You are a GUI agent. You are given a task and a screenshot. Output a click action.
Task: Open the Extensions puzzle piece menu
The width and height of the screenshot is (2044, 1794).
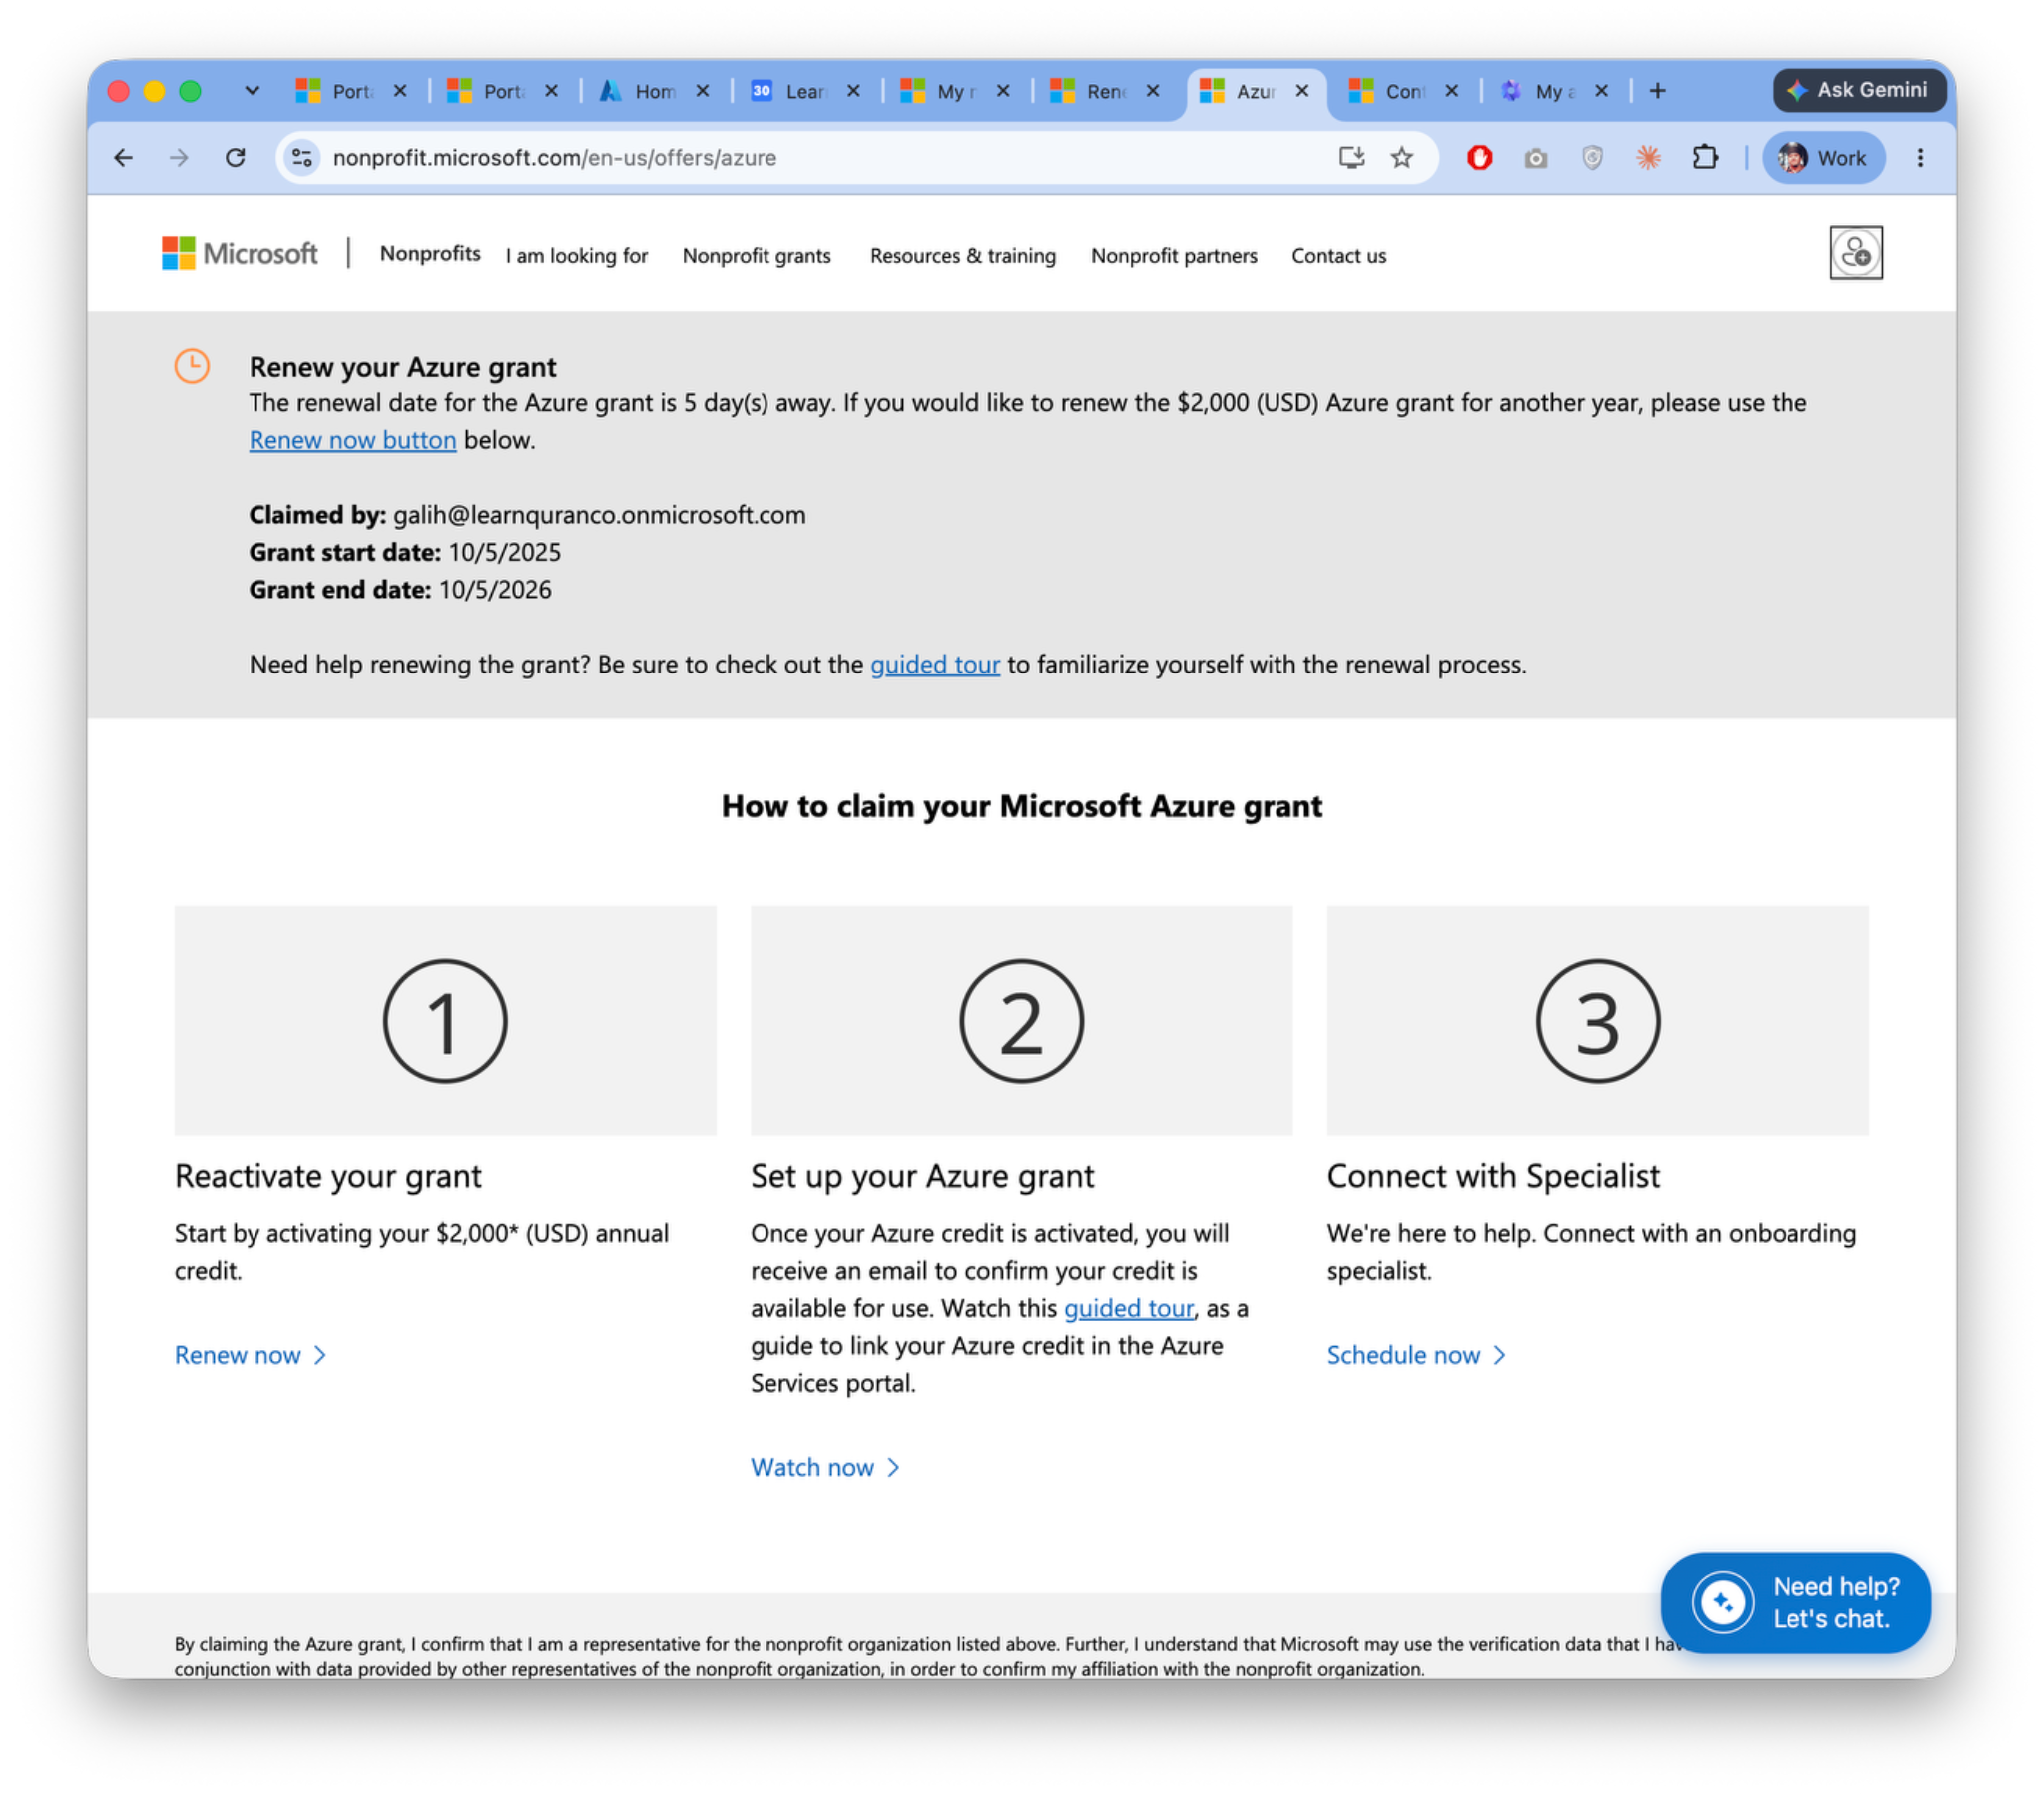click(x=1704, y=157)
